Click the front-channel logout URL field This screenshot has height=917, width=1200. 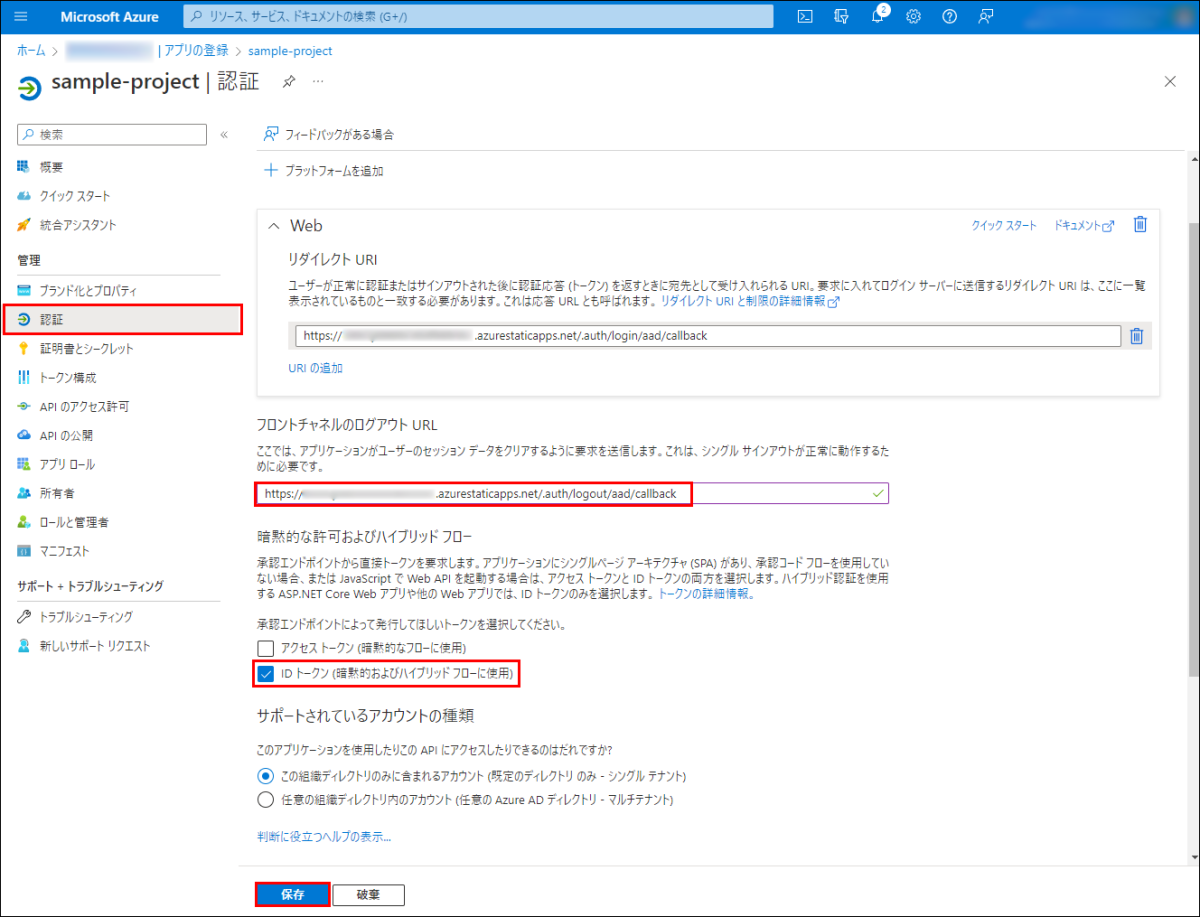[572, 493]
